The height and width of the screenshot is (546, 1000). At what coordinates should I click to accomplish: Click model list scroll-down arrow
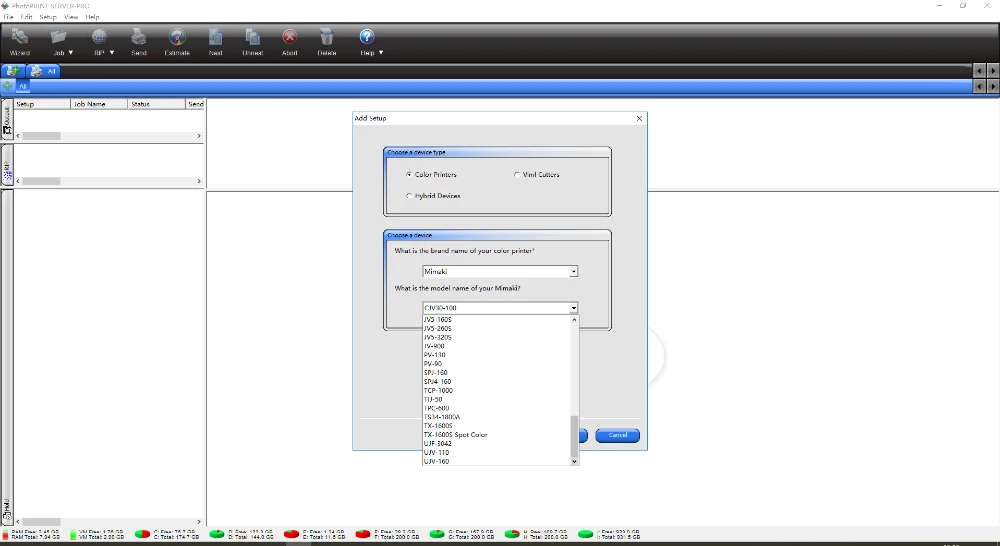click(574, 461)
